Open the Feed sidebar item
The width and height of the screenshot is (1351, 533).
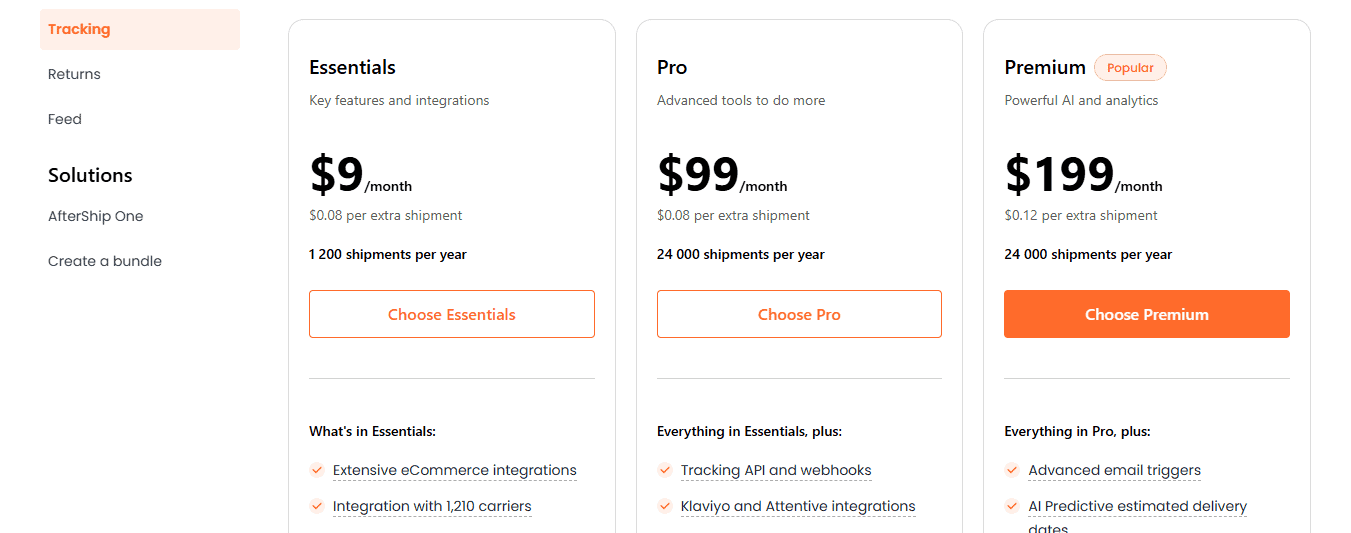65,119
